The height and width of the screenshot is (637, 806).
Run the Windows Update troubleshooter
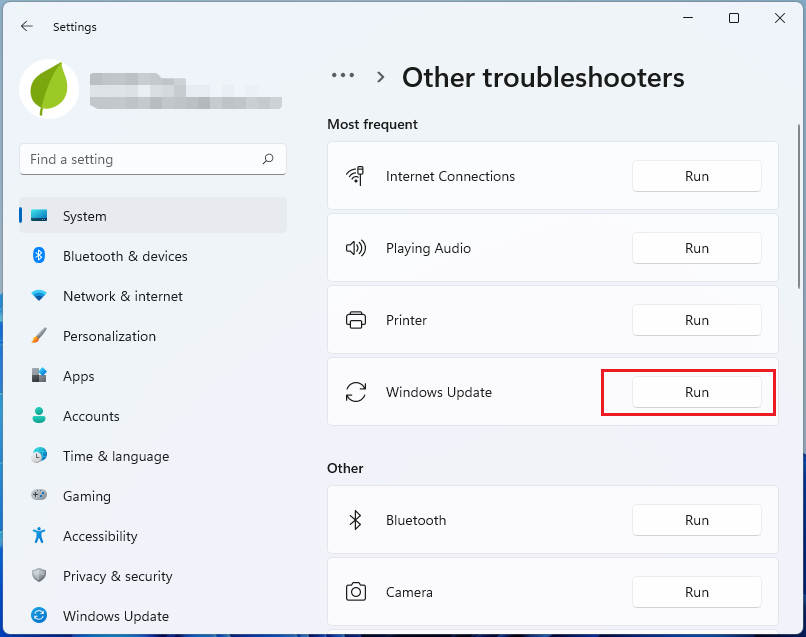point(697,392)
